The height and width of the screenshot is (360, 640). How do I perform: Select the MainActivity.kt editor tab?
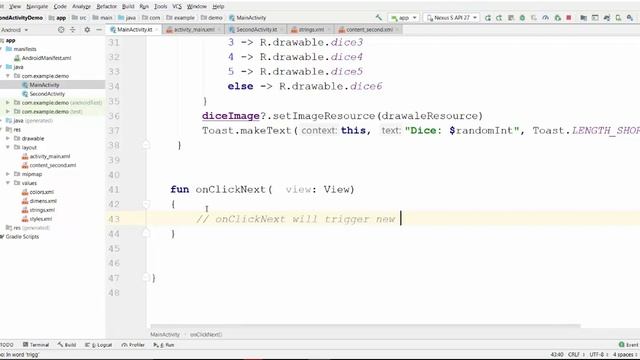pos(133,30)
